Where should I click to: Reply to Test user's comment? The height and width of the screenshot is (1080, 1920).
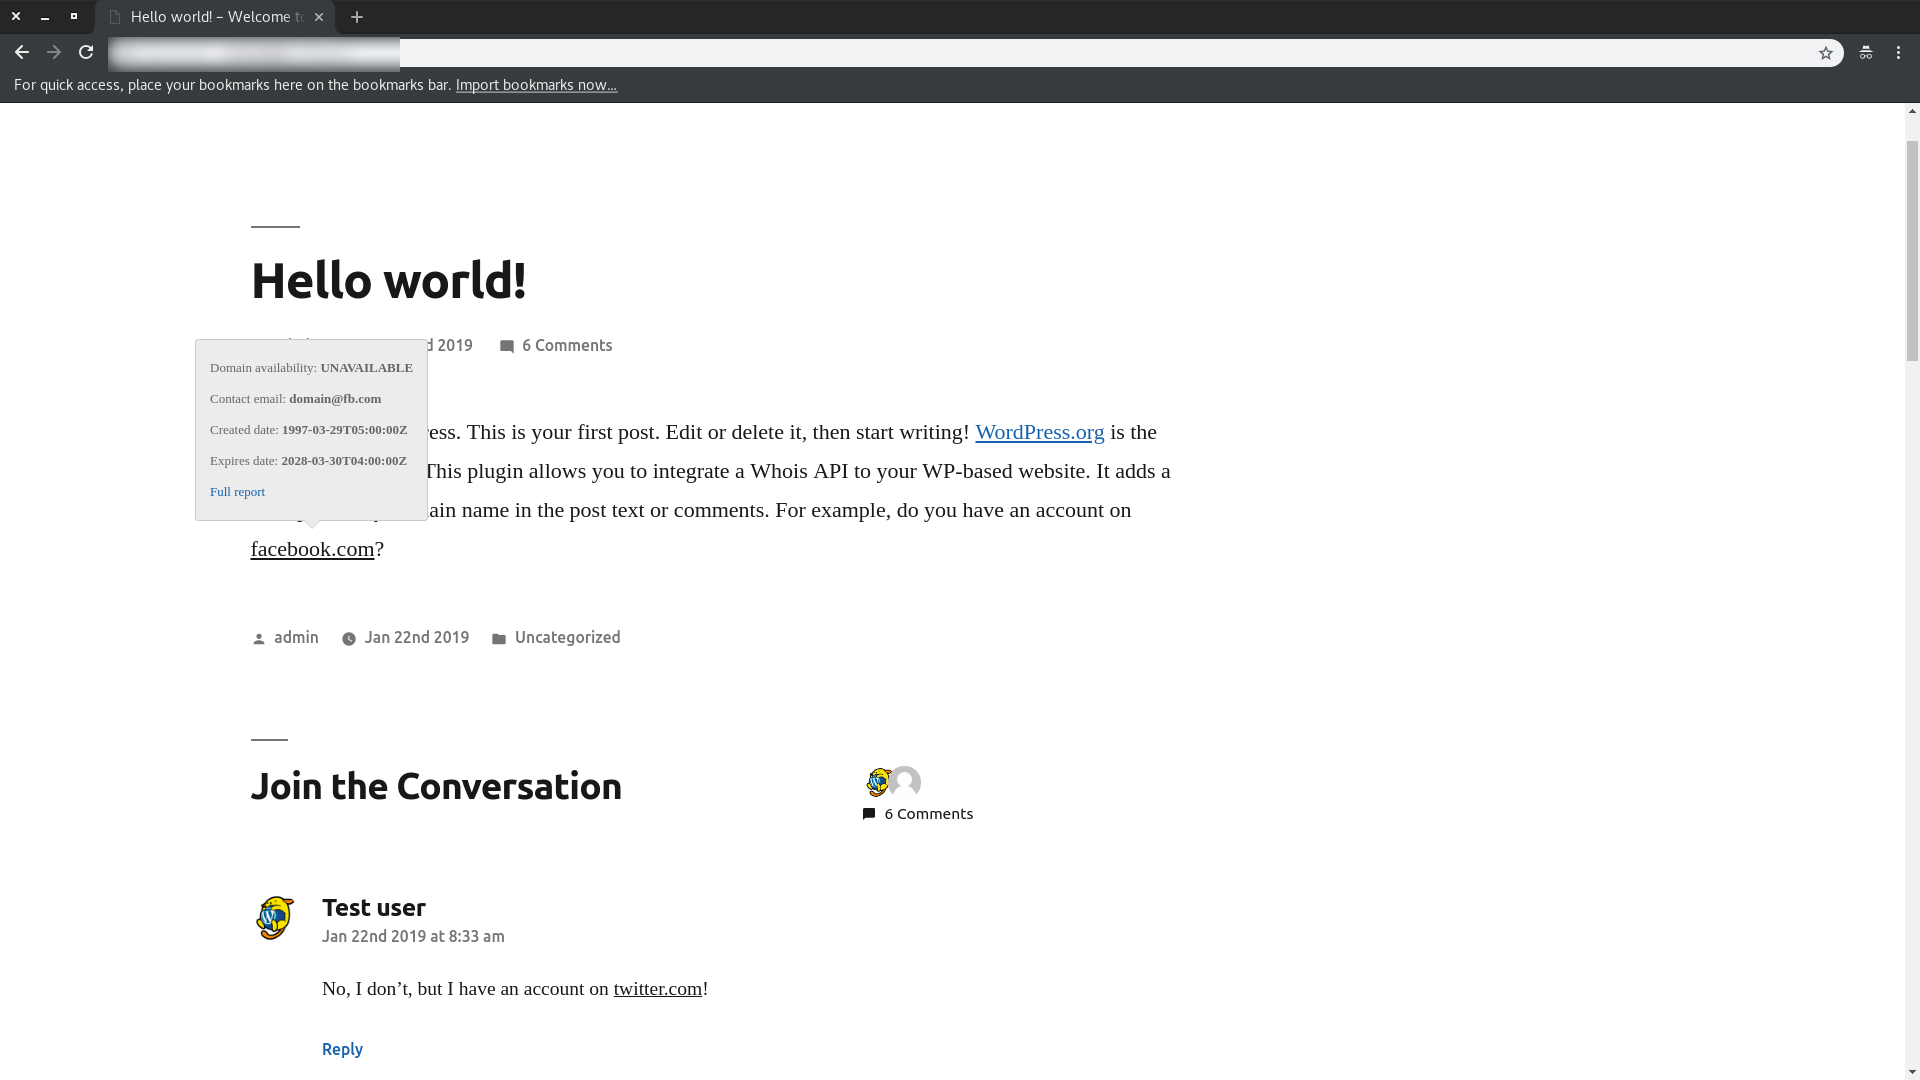[x=342, y=1049]
